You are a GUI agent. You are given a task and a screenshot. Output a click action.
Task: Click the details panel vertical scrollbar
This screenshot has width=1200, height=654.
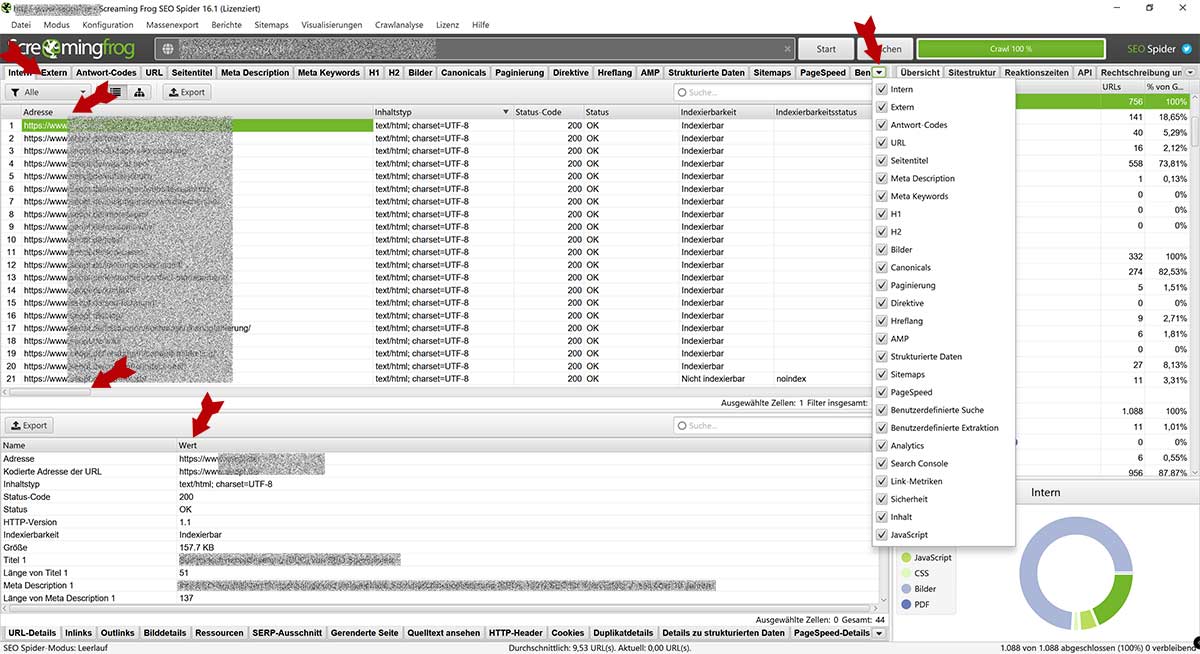[x=882, y=523]
